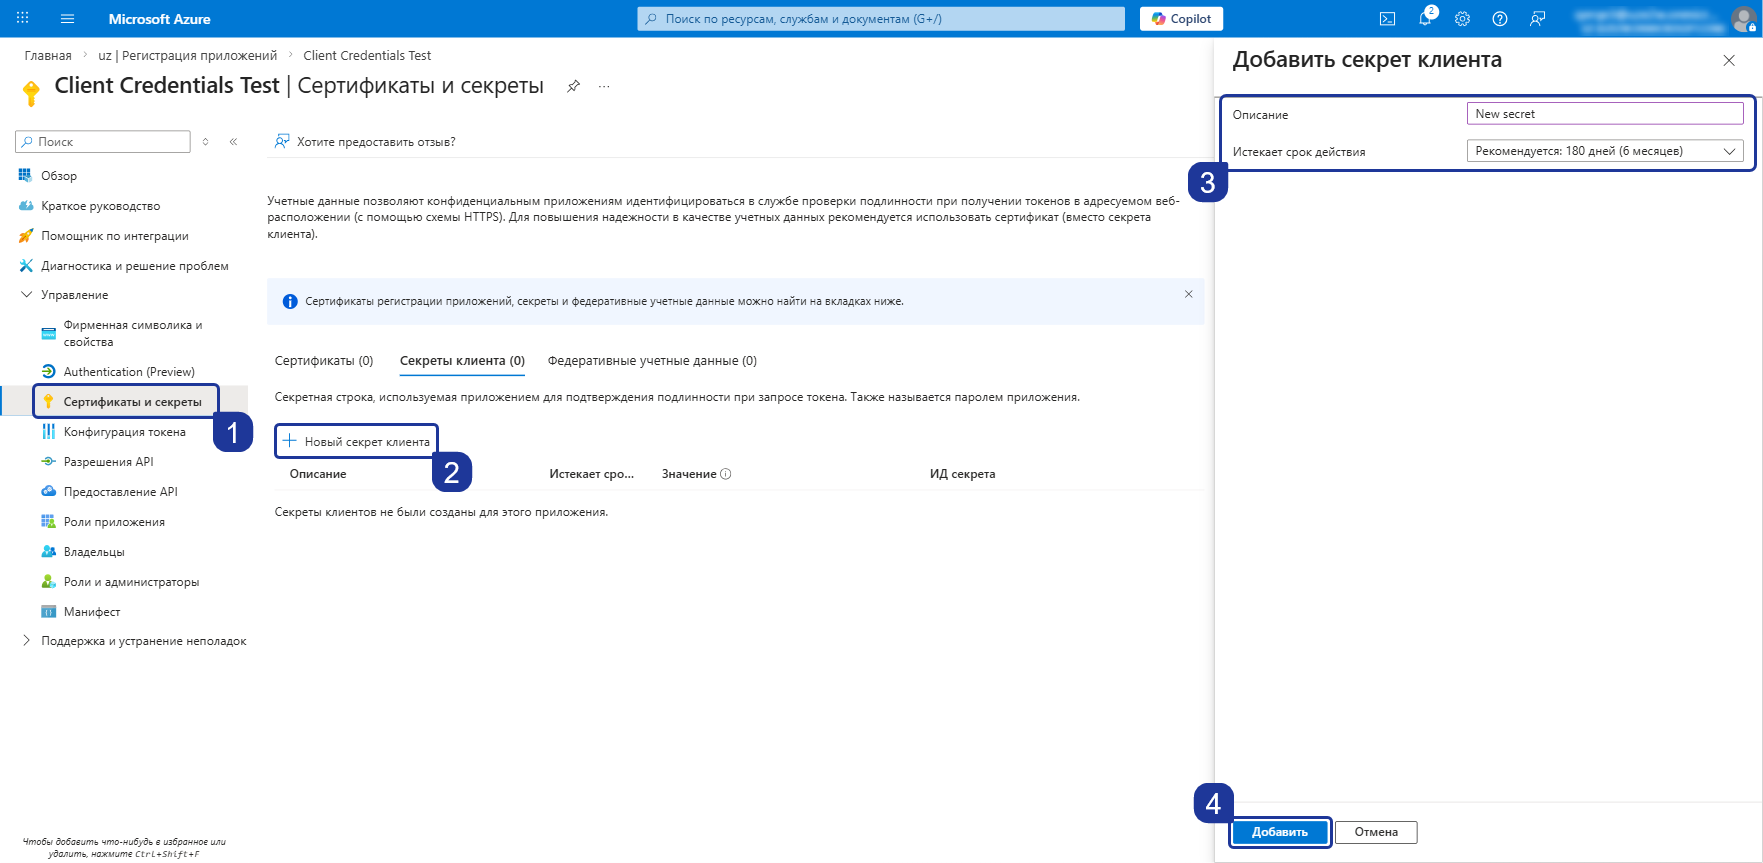This screenshot has height=863, width=1763.
Task: Collapse the Управление section
Action: pyautogui.click(x=26, y=295)
